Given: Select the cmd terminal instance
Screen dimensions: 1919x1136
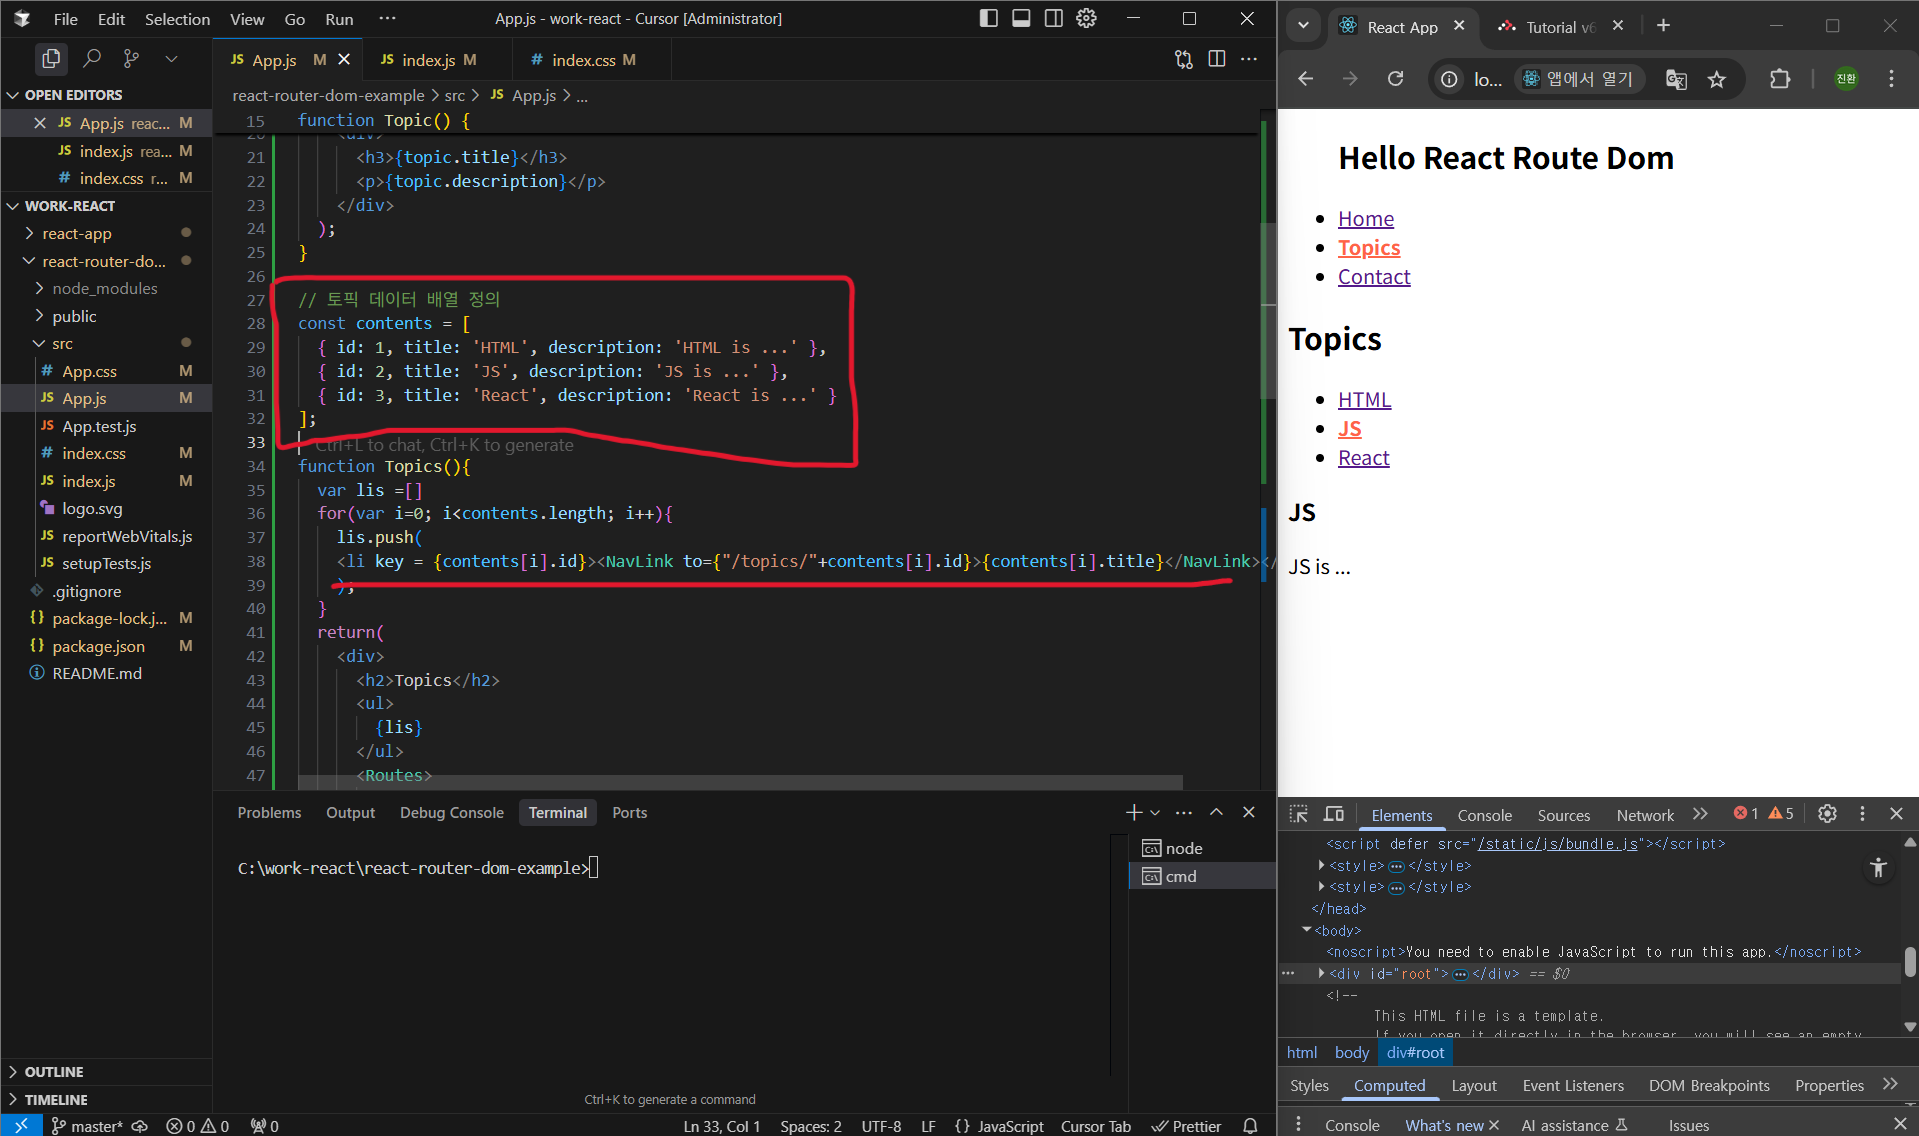Looking at the screenshot, I should pos(1202,876).
